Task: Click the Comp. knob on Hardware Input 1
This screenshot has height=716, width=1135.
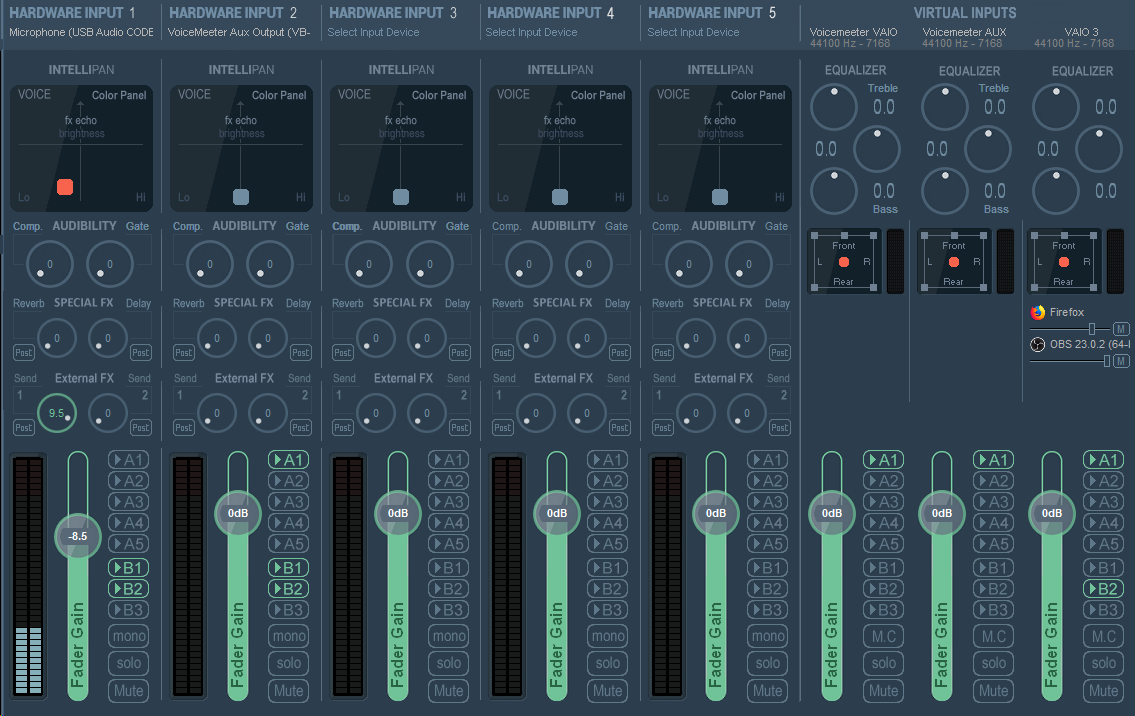Action: click(49, 264)
